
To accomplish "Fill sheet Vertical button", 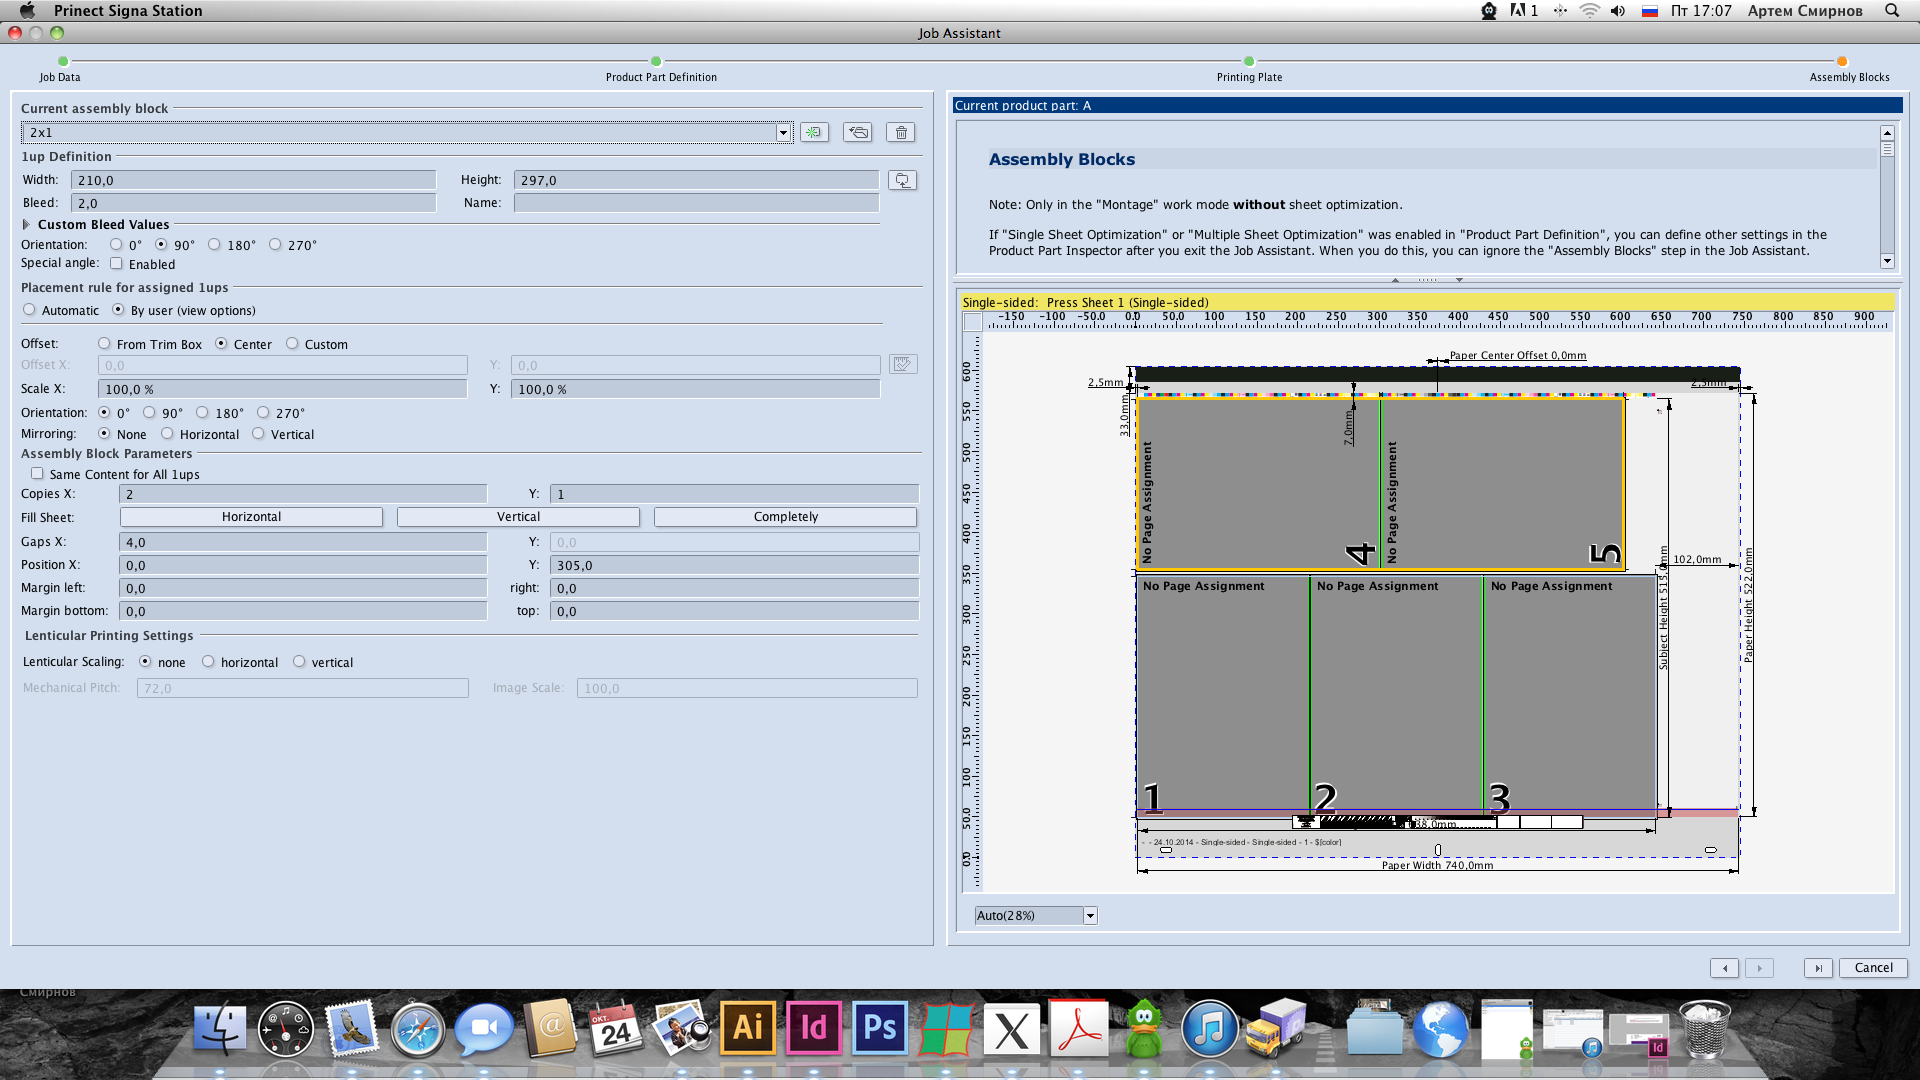I will [518, 517].
